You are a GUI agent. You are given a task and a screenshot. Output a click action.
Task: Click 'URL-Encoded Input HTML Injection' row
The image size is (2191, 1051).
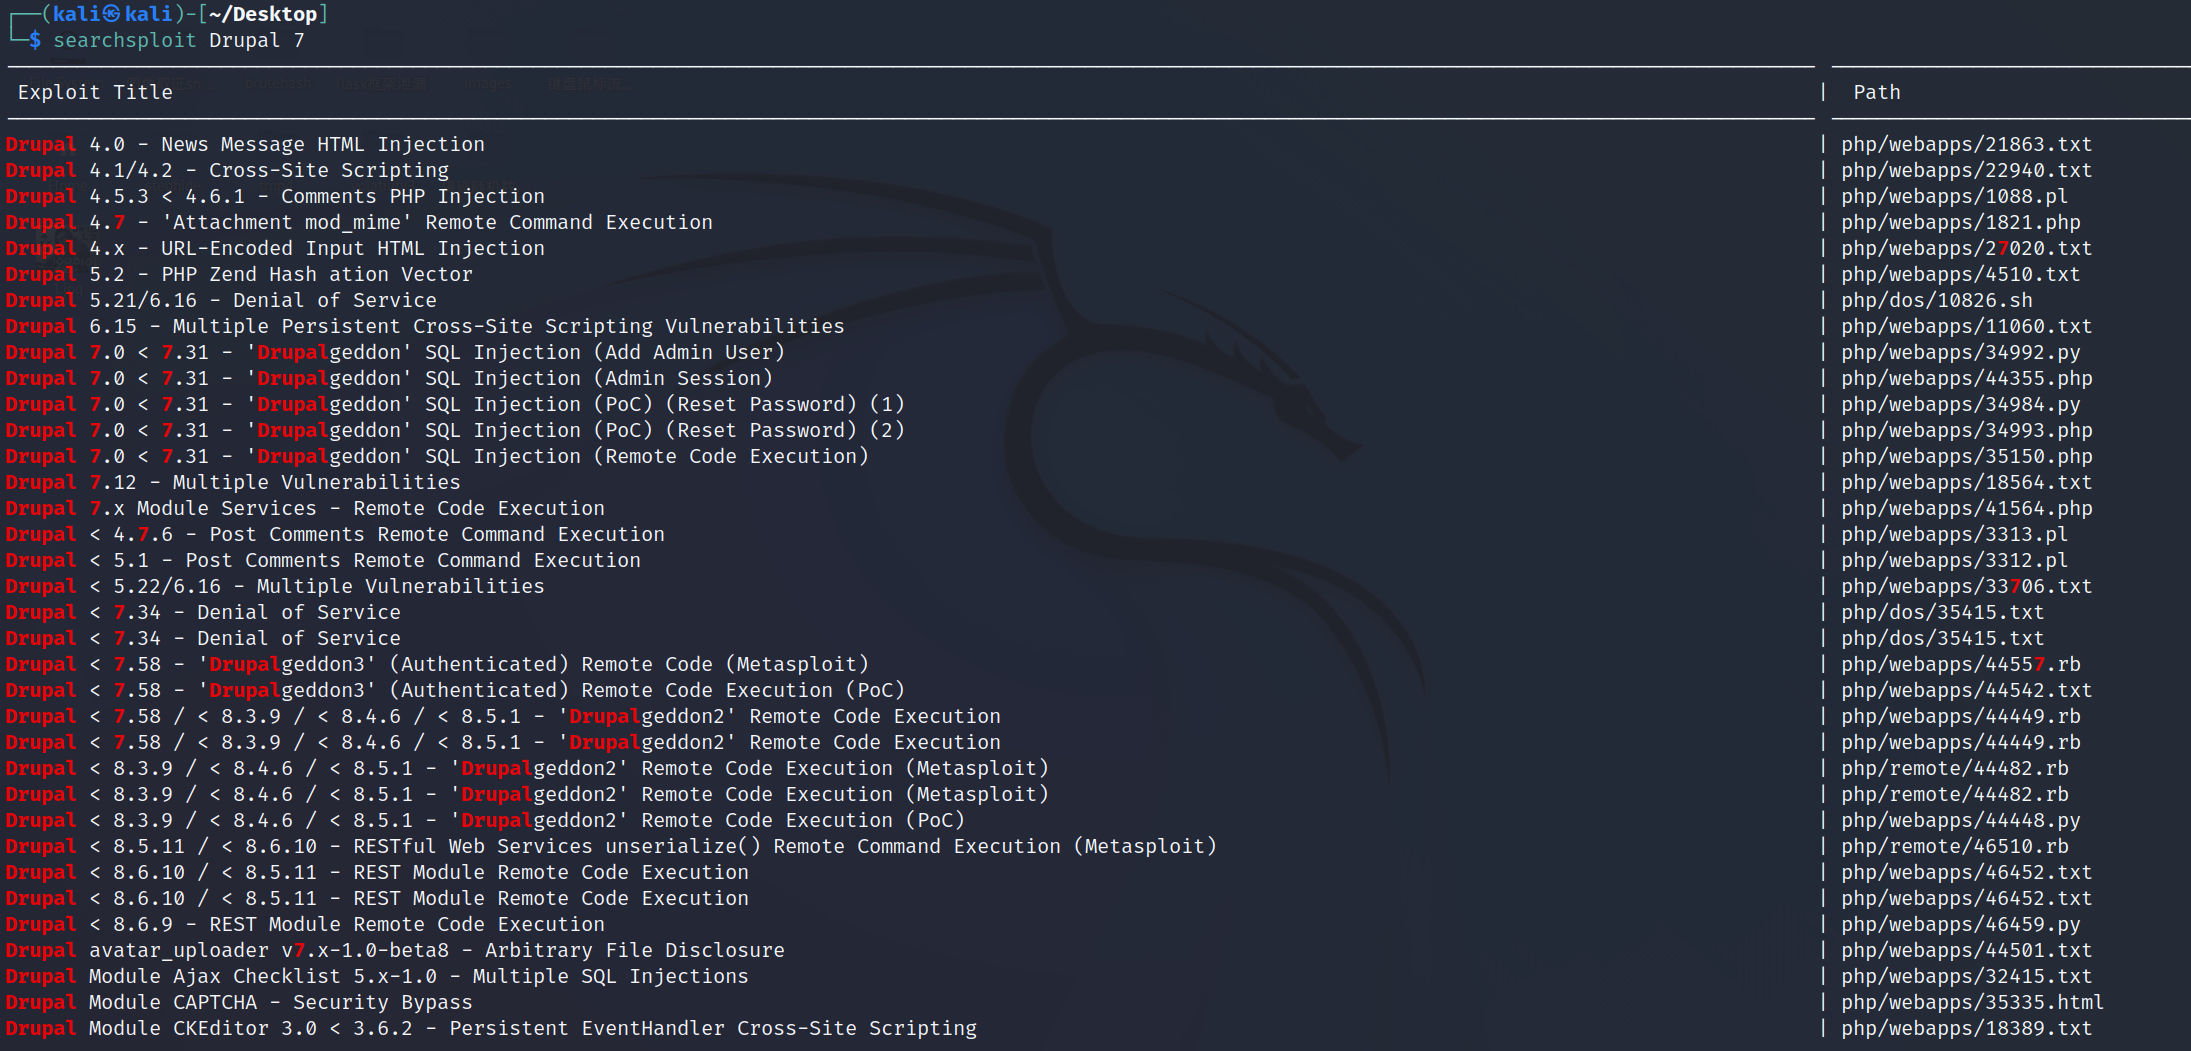pos(275,248)
